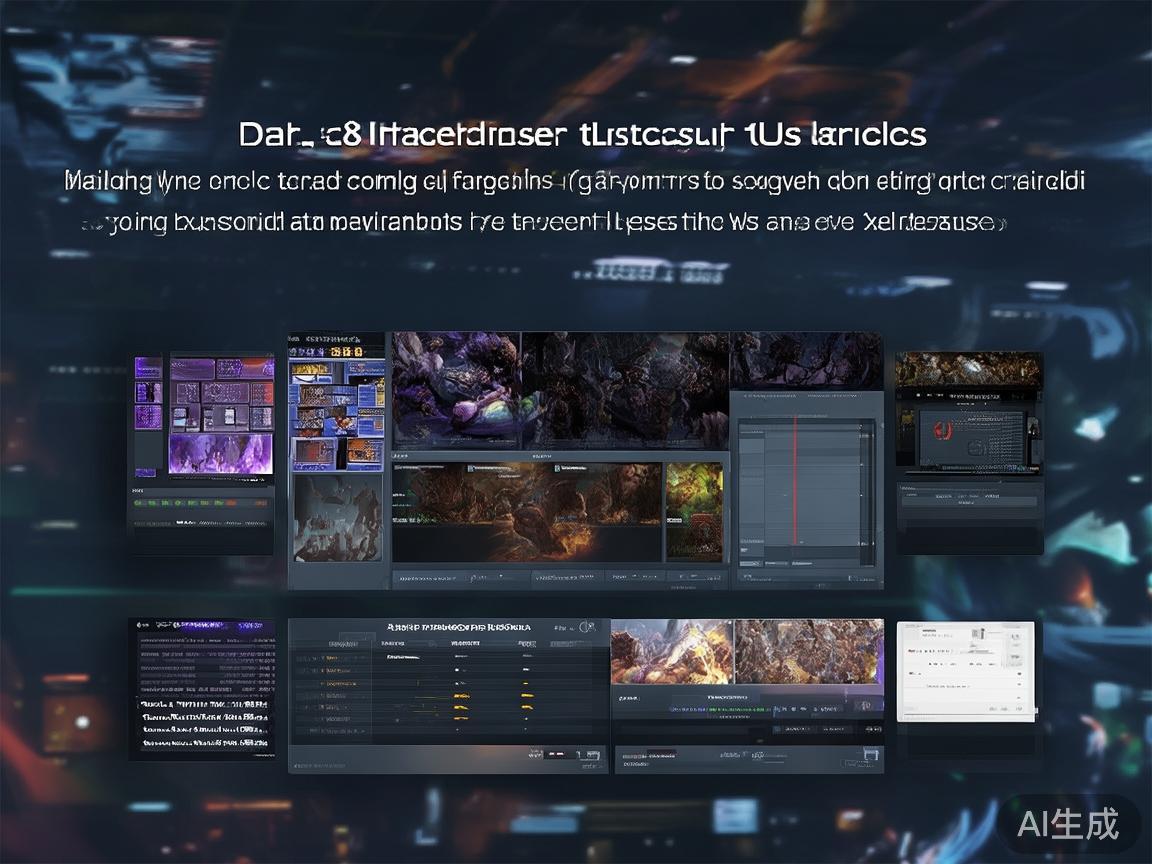Click the AI生成 watermark badge
The width and height of the screenshot is (1152, 864).
[x=1068, y=825]
